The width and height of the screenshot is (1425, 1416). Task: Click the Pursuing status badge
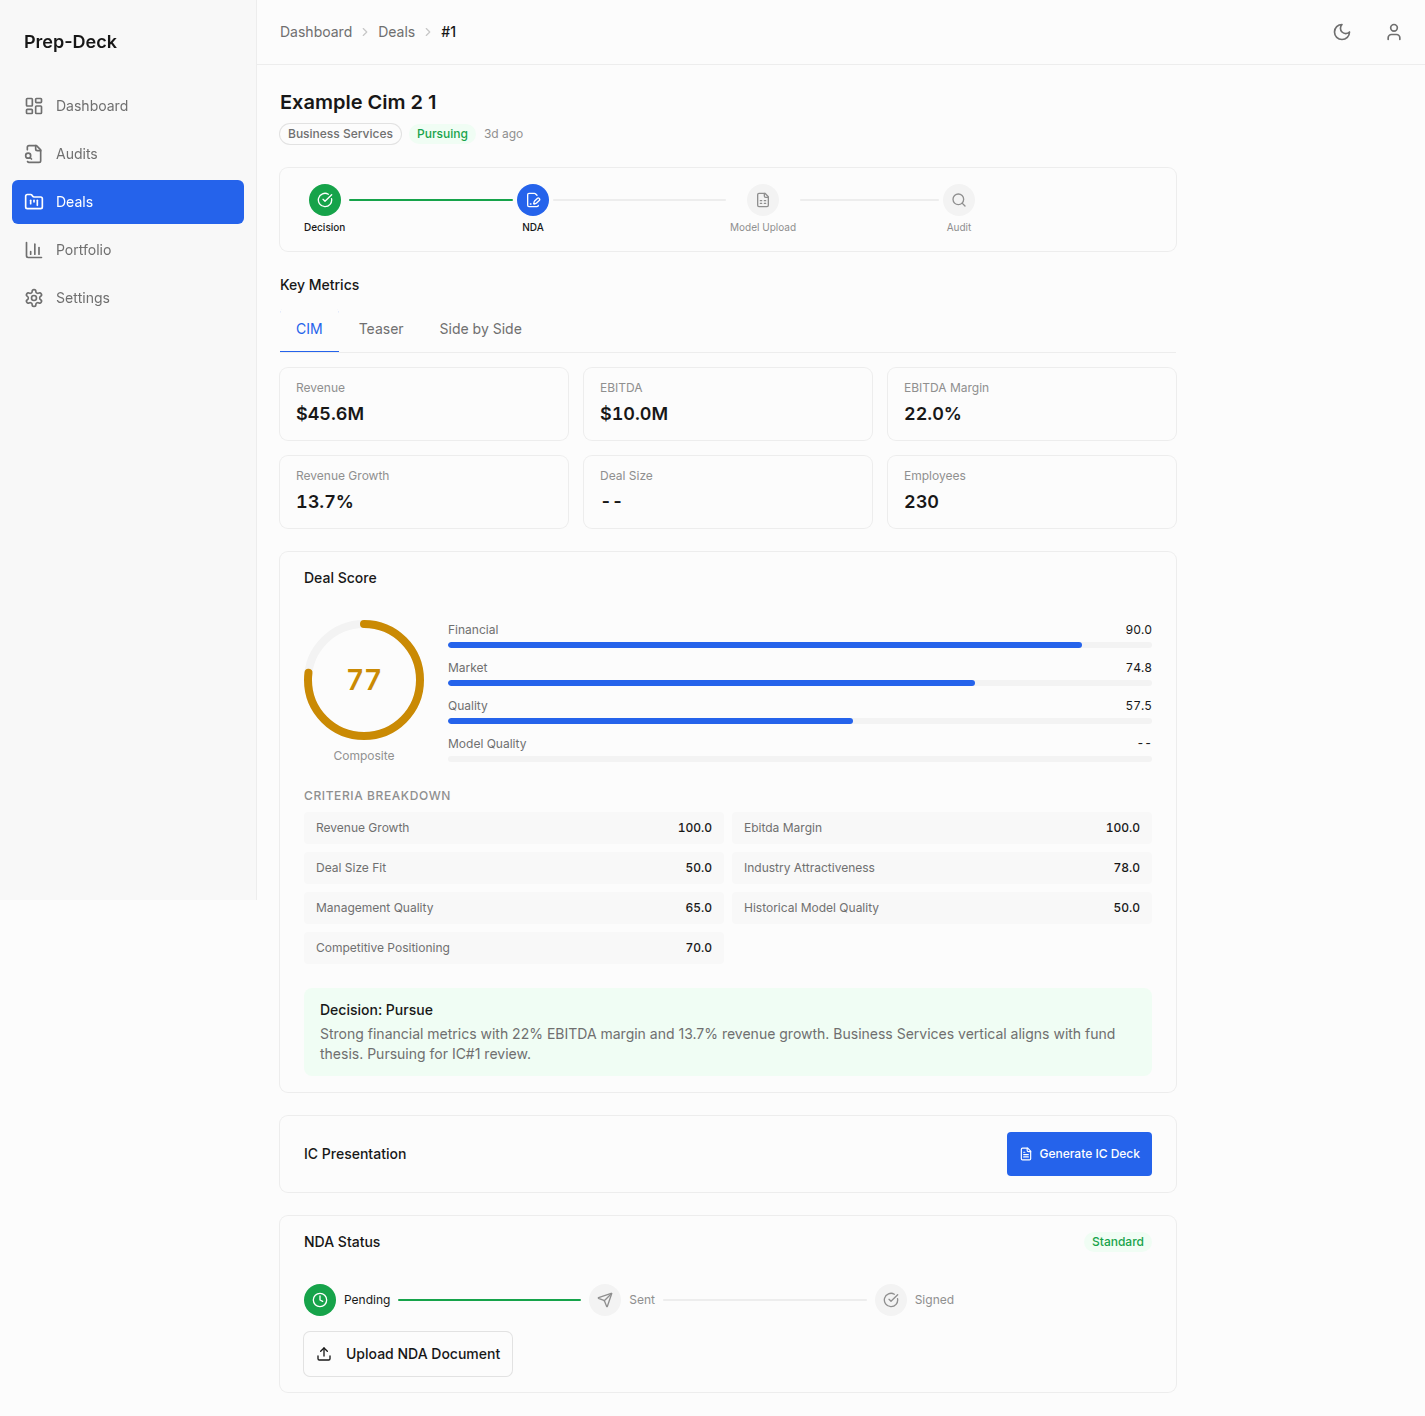point(441,133)
